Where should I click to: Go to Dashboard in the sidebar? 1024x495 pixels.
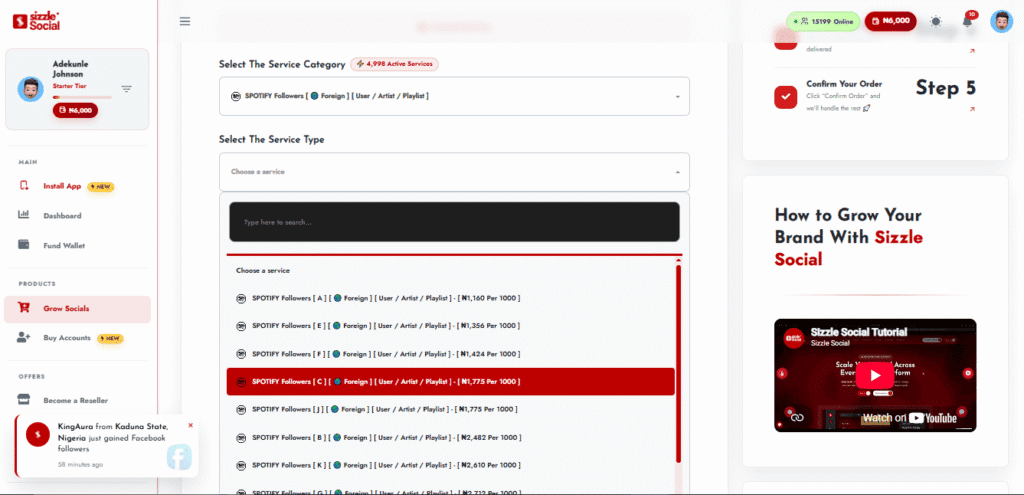63,216
